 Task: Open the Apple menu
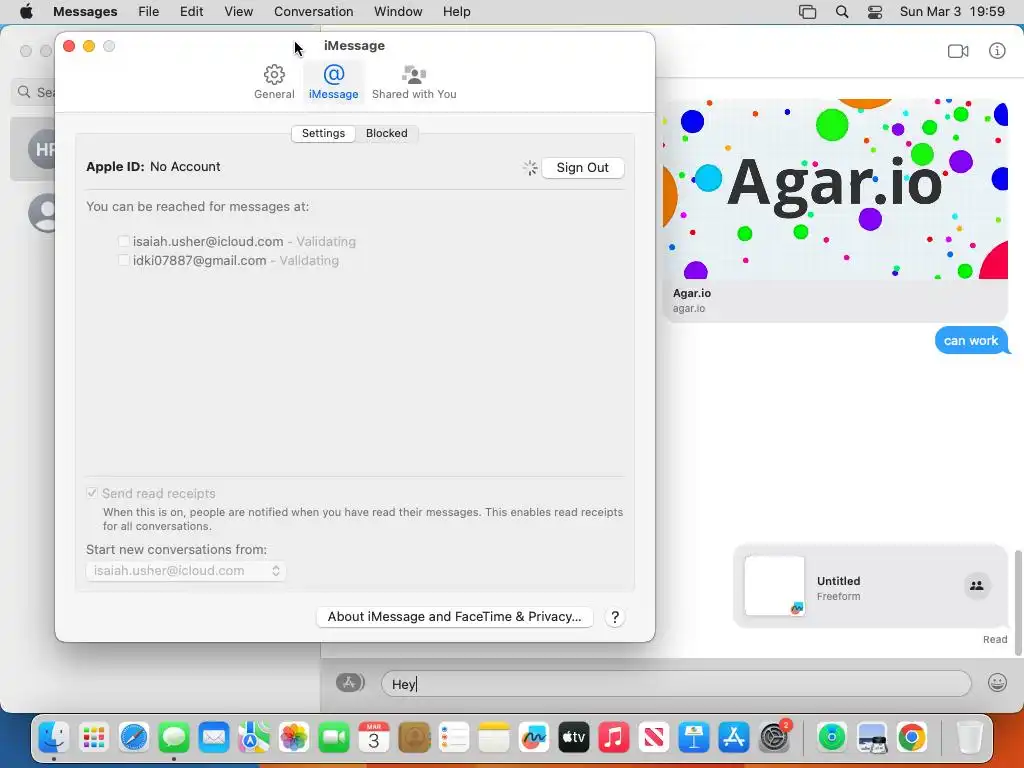26,12
